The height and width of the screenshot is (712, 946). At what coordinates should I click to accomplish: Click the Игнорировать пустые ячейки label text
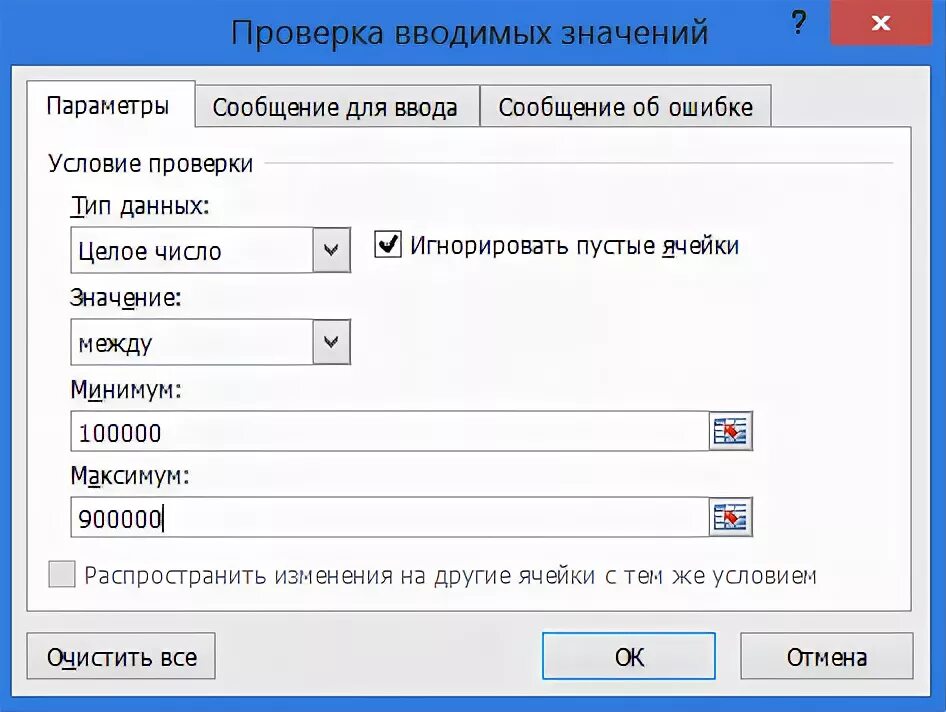(x=574, y=246)
